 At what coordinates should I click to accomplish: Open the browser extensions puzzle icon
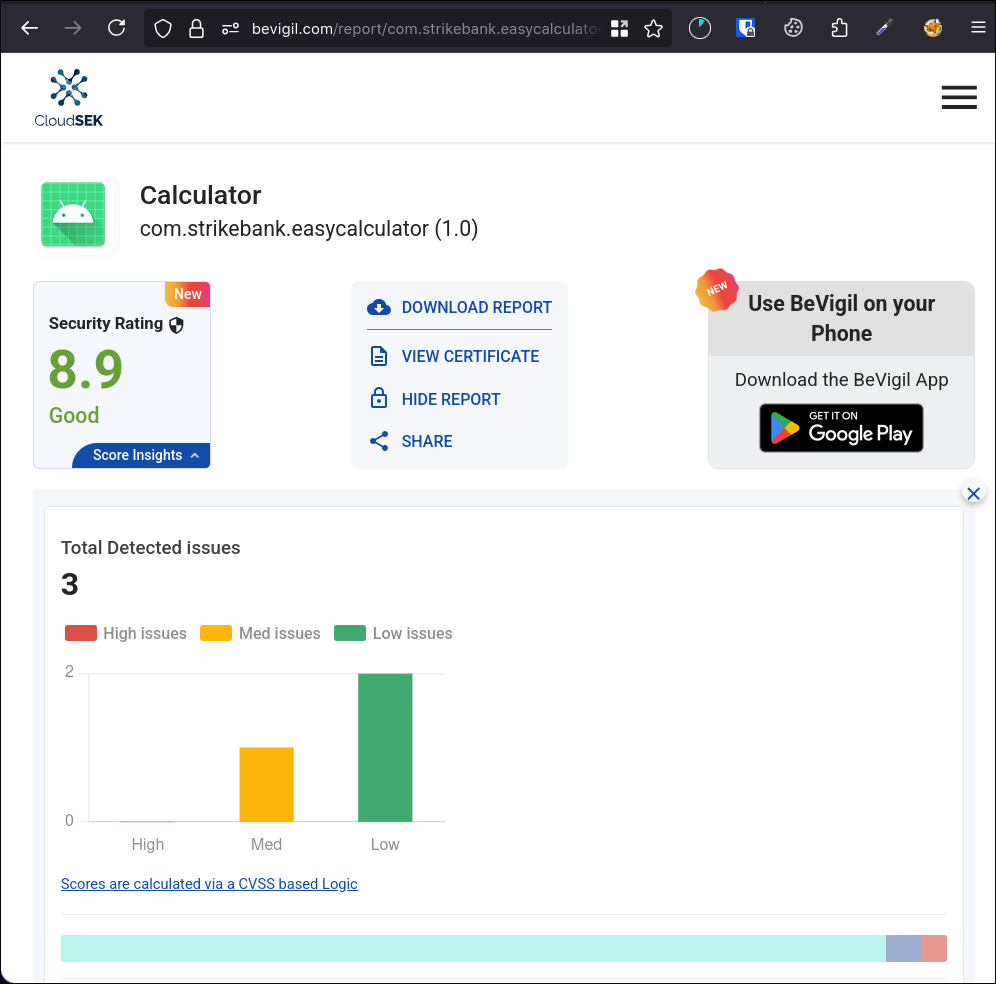pos(839,28)
